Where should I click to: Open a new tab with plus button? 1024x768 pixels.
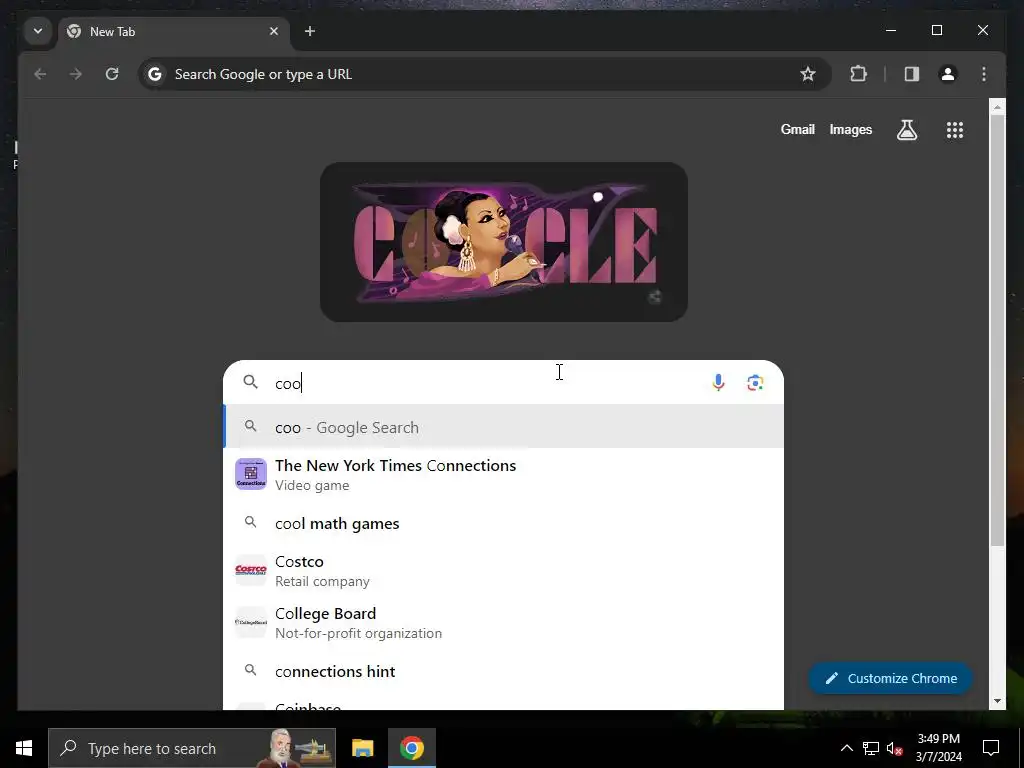(x=310, y=31)
